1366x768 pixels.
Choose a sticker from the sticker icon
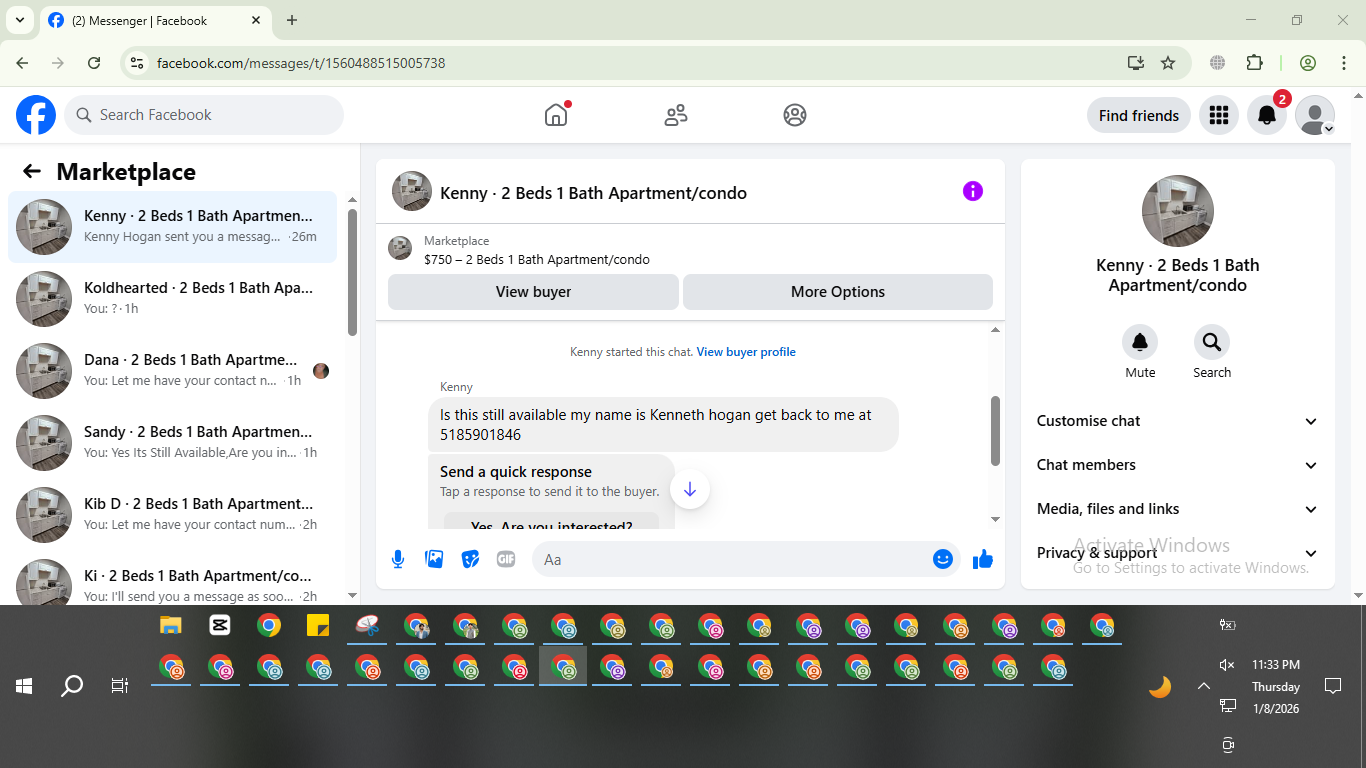(470, 559)
